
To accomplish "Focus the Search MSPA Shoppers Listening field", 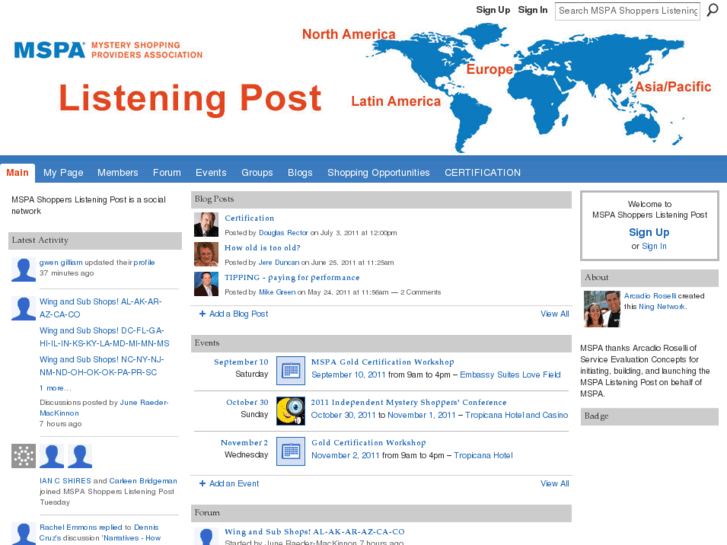I will [628, 11].
